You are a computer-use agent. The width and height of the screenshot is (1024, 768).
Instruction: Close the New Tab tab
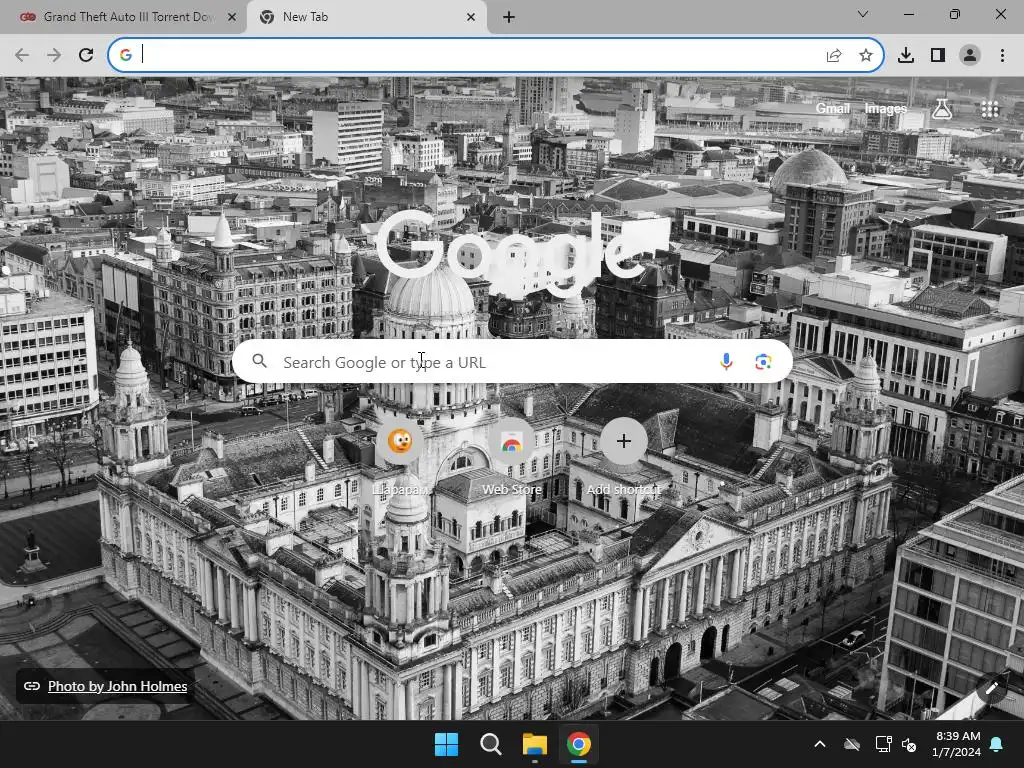(471, 17)
